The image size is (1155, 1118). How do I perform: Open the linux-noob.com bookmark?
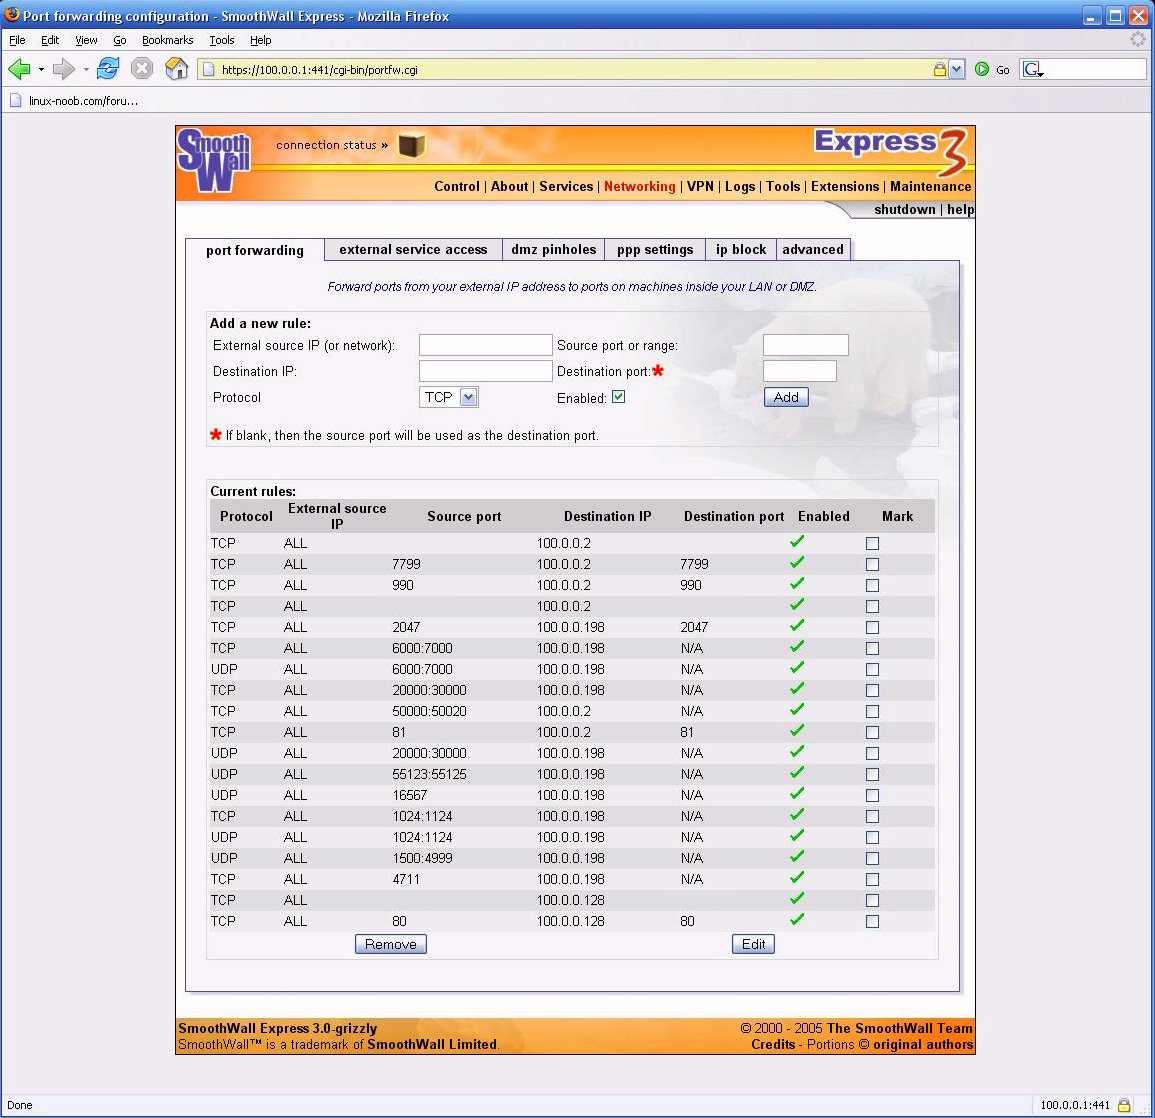[74, 101]
